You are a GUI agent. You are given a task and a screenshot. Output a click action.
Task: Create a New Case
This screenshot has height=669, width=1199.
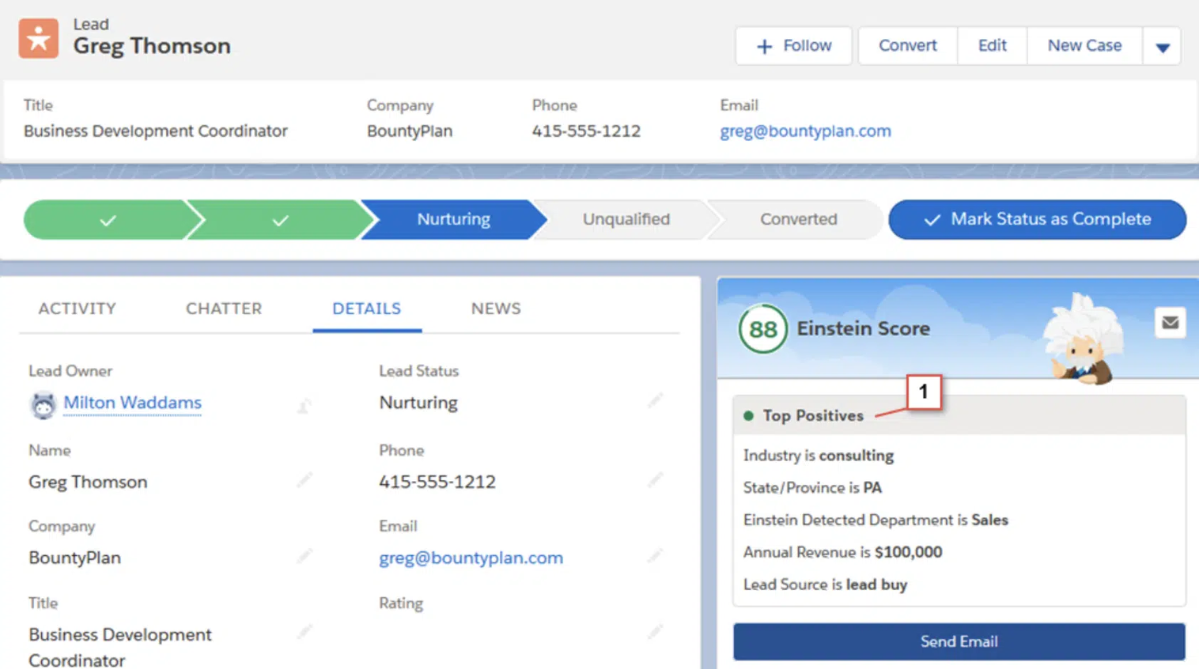click(x=1084, y=46)
